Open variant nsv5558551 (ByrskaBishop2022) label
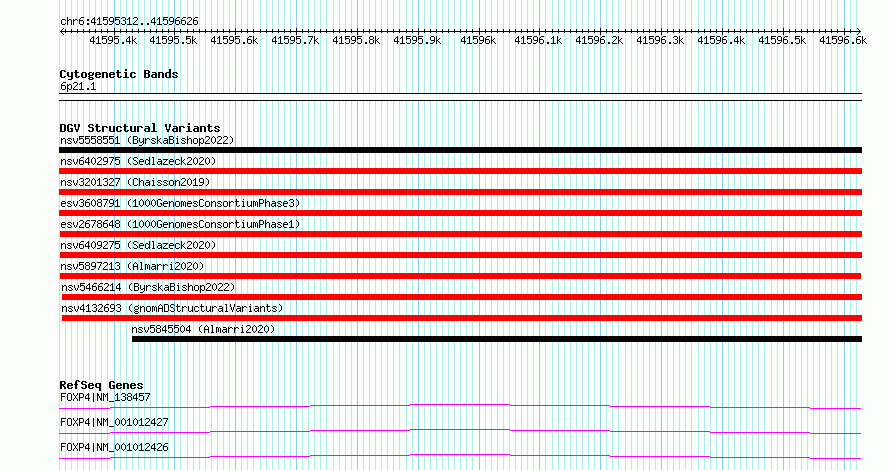 [147, 140]
